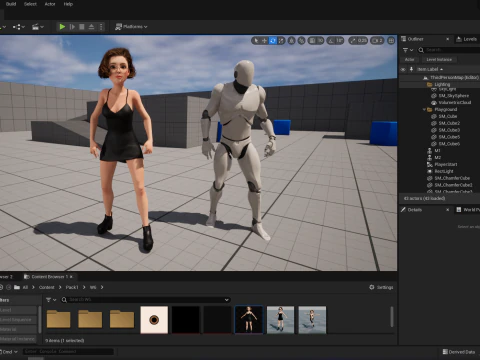Screen dimensions: 480x360
Task: Toggle rotation snapping angle icon
Action: 331,41
